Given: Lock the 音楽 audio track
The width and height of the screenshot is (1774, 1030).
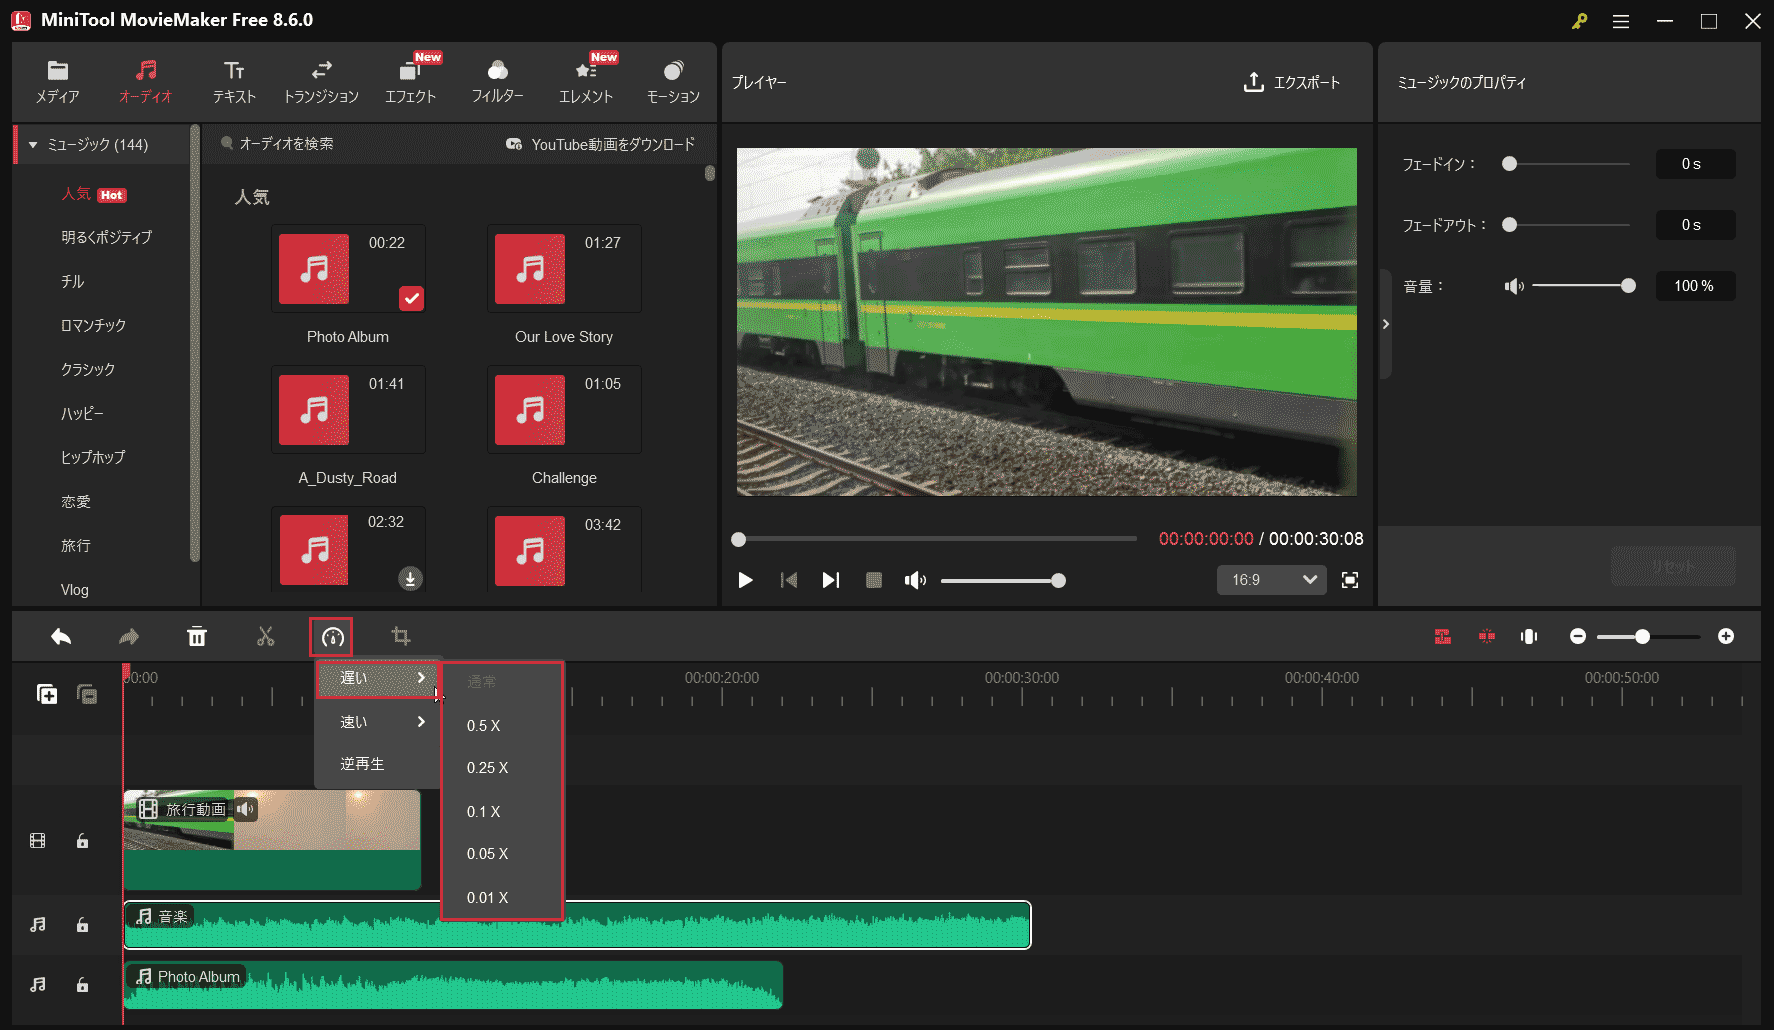Looking at the screenshot, I should pos(82,924).
